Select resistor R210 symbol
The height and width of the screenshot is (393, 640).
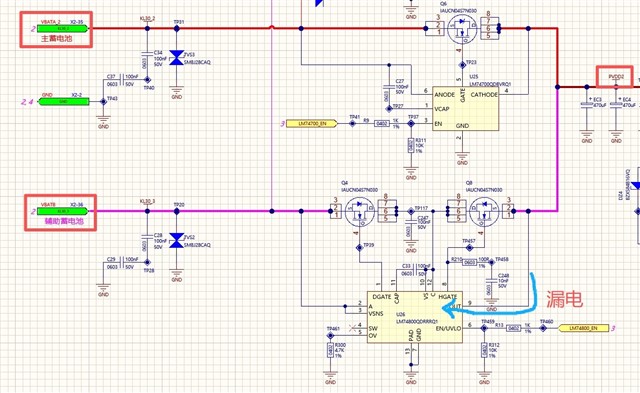point(469,262)
